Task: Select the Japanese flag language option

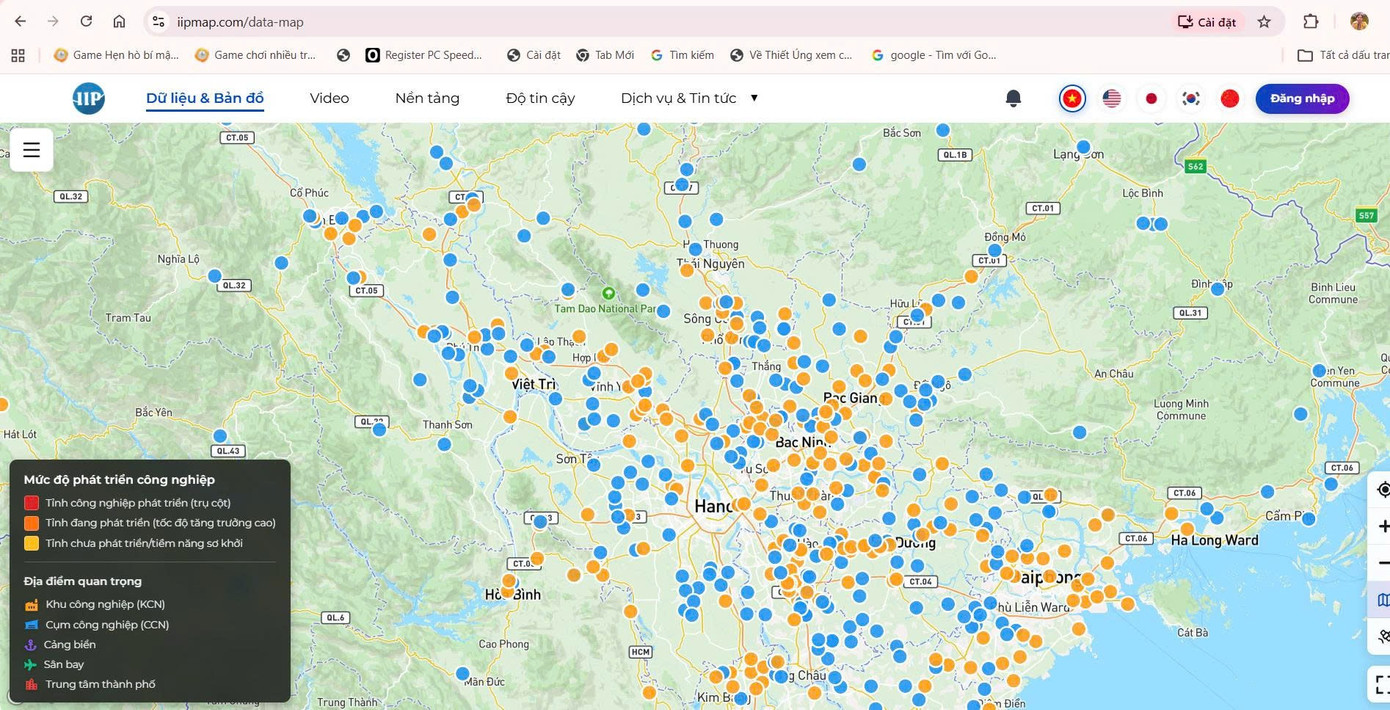Action: click(x=1151, y=98)
